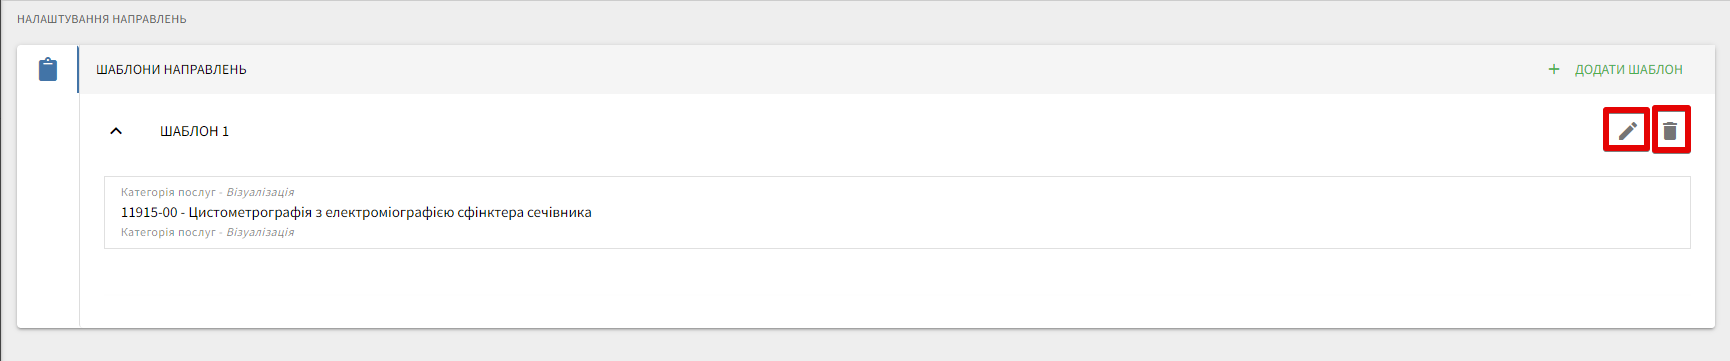Click the lower italic Візуалізація text
Viewport: 1730px width, 361px height.
(x=260, y=232)
